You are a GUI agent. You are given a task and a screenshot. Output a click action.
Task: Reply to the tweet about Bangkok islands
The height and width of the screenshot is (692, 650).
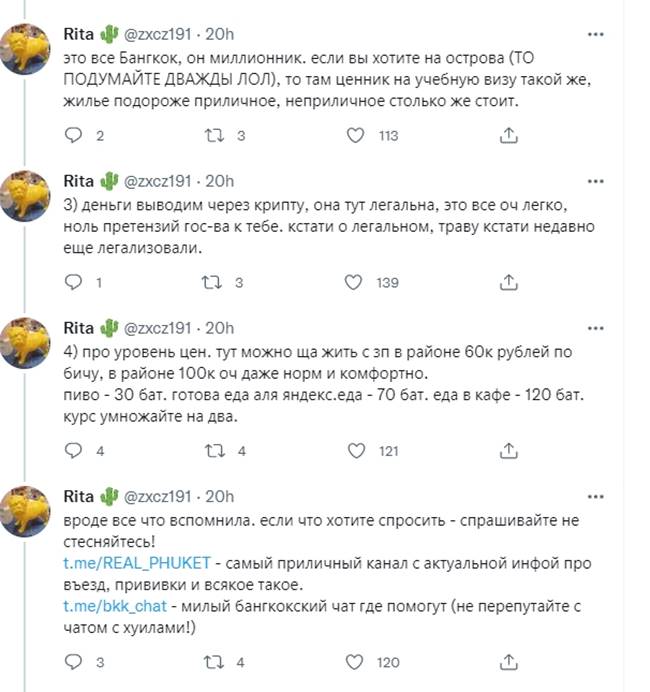click(73, 135)
